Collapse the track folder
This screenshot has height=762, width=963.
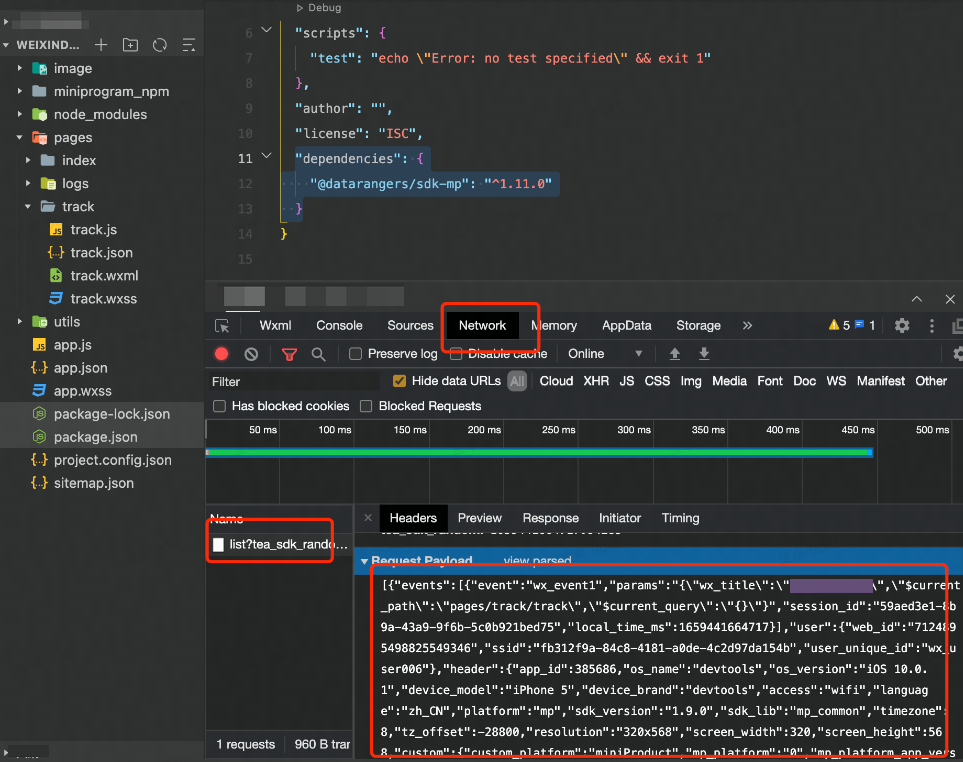pyautogui.click(x=28, y=206)
